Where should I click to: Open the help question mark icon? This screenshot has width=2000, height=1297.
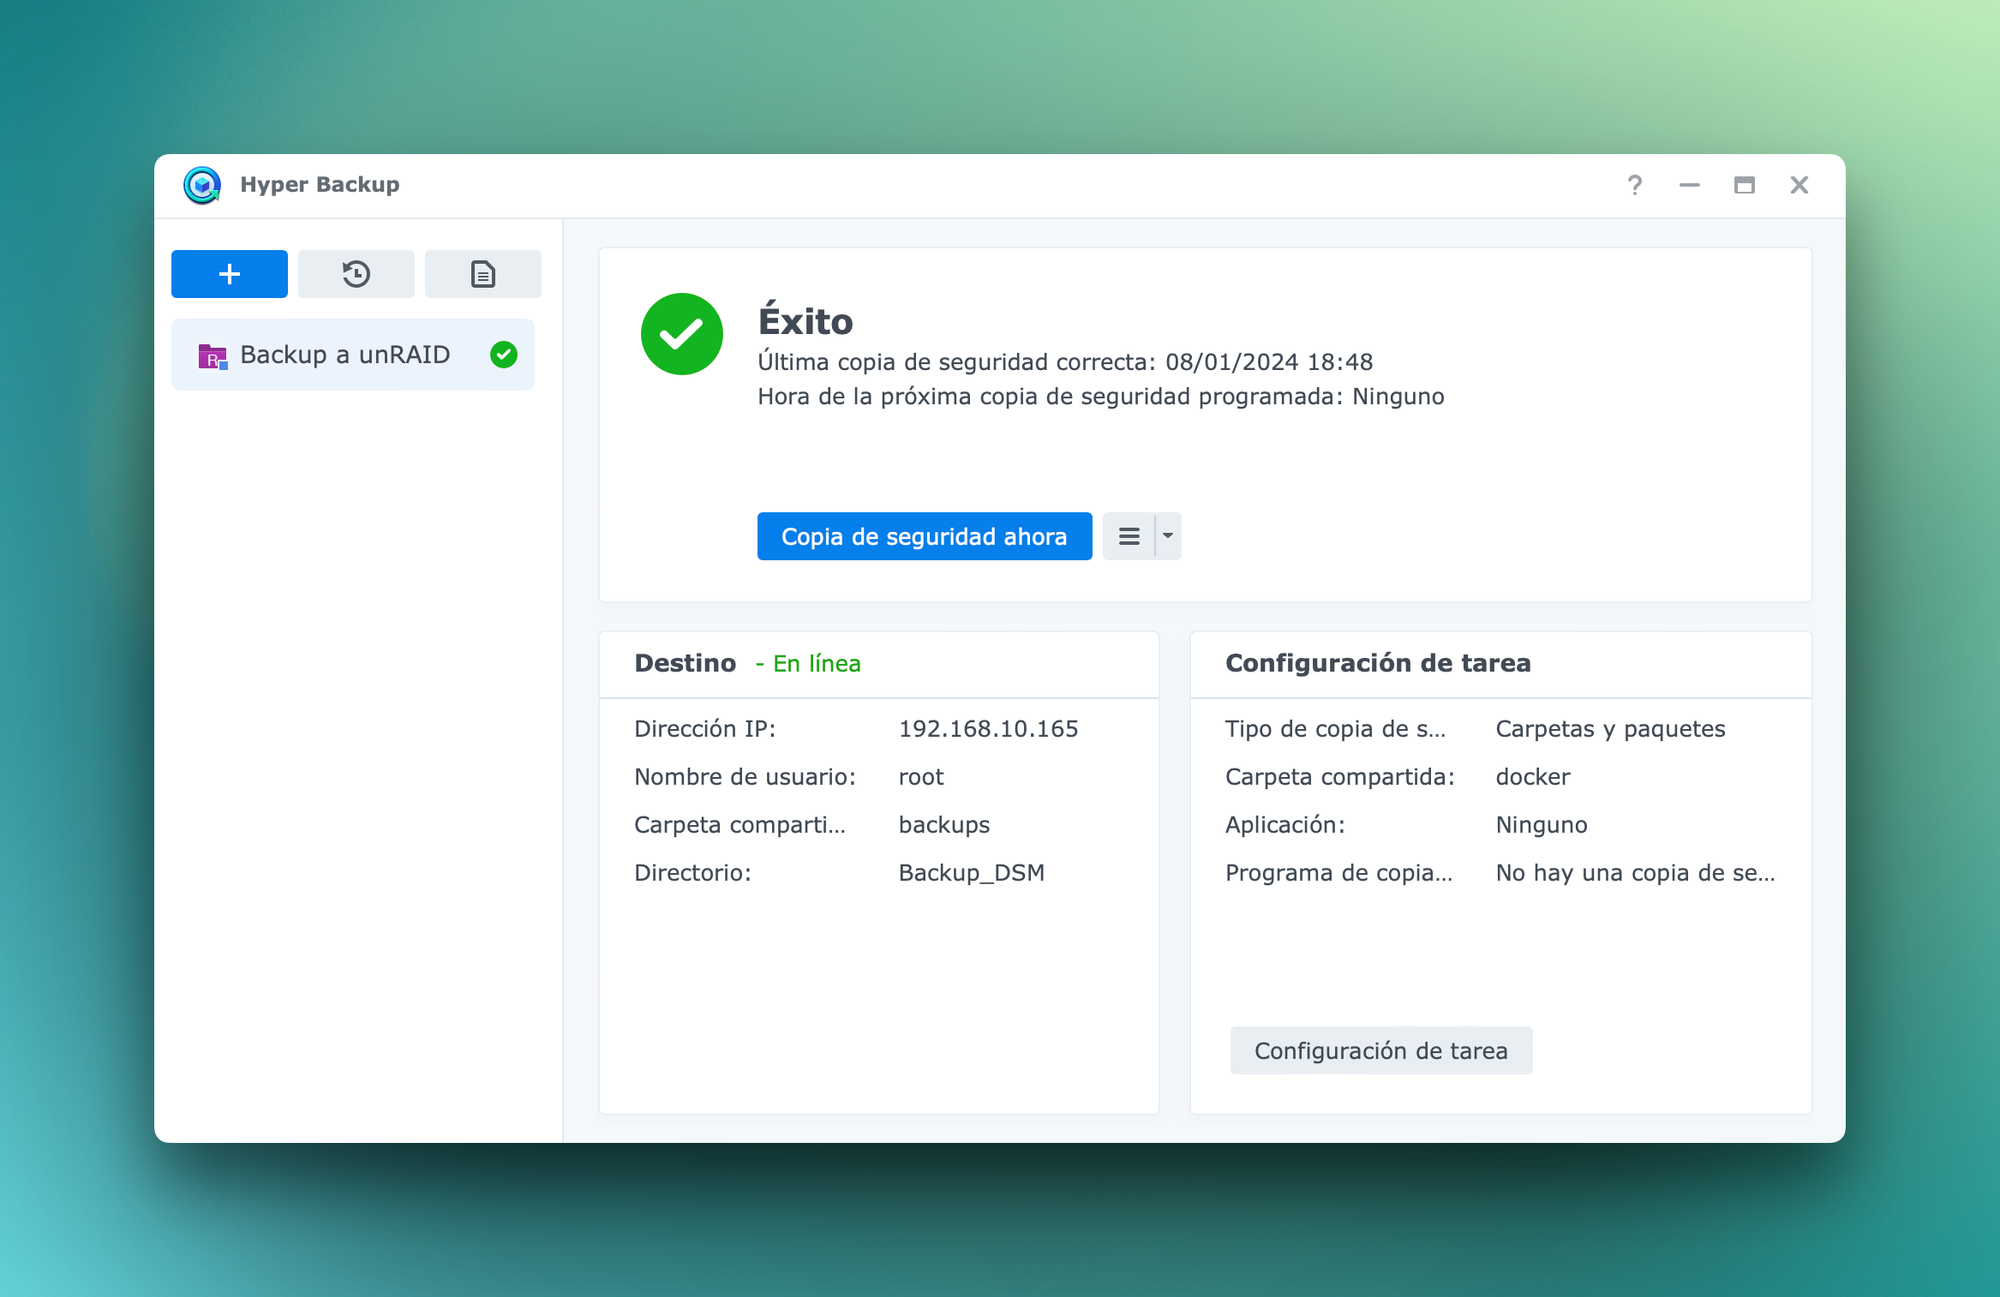click(1634, 185)
